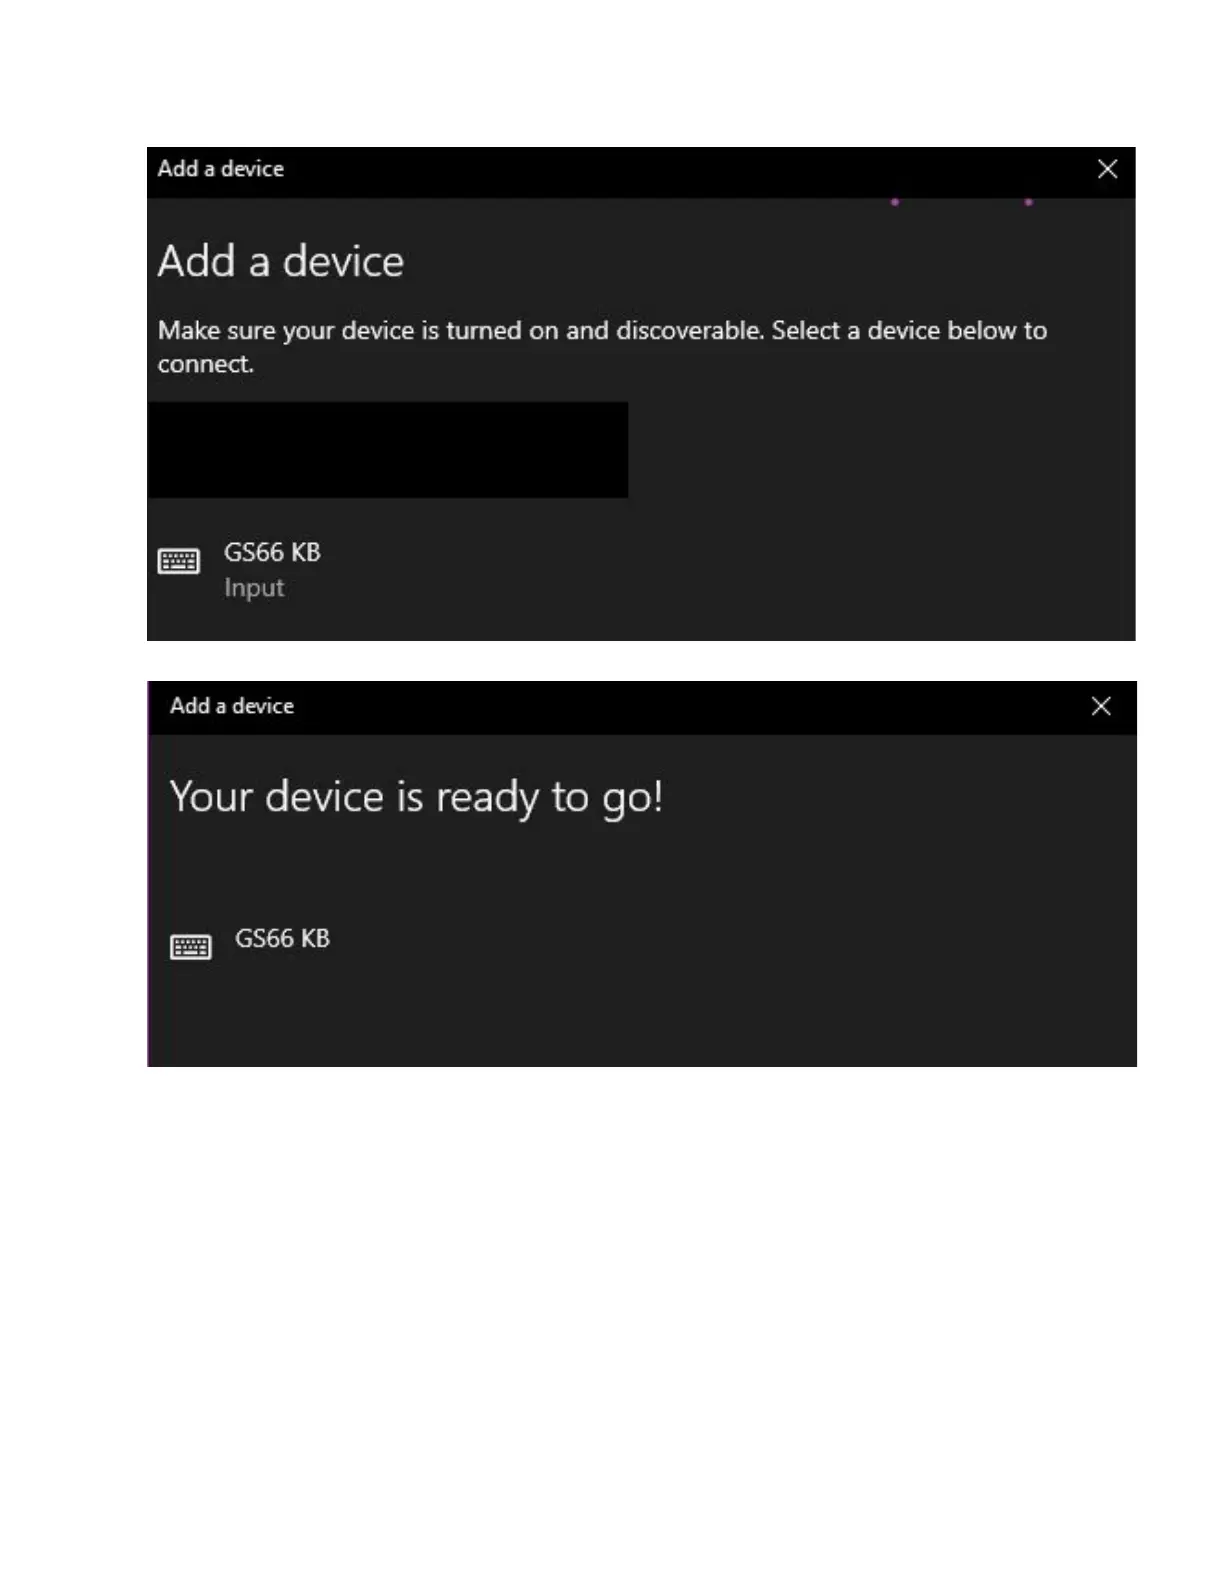Click the right purple searching progress dot
Image resolution: width=1224 pixels, height=1584 pixels.
point(1028,202)
